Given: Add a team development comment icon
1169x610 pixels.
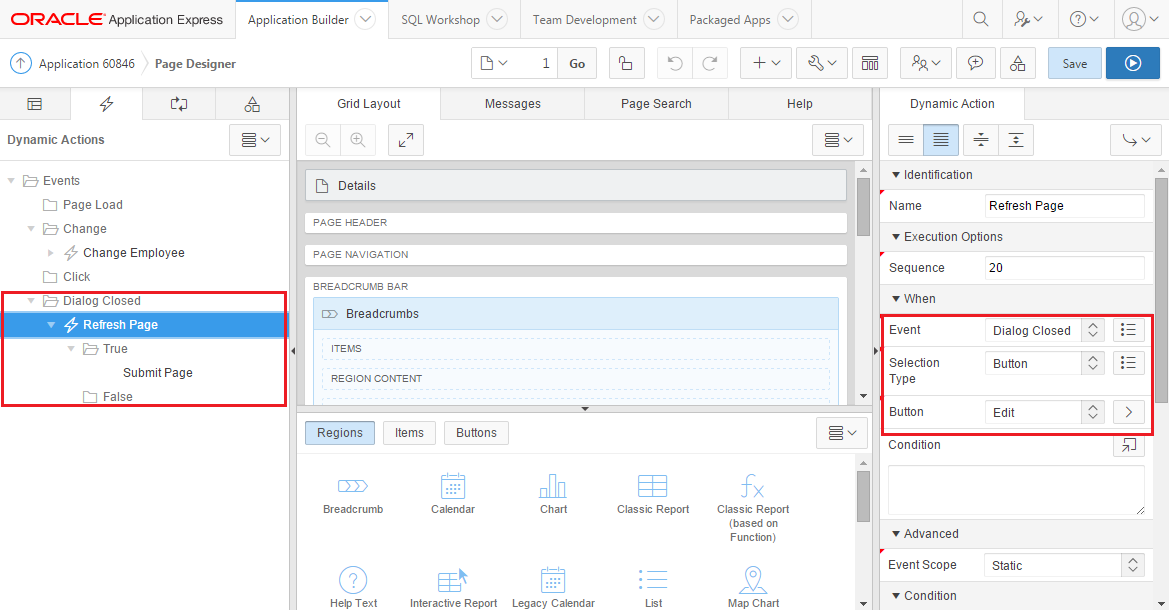Looking at the screenshot, I should pos(975,62).
